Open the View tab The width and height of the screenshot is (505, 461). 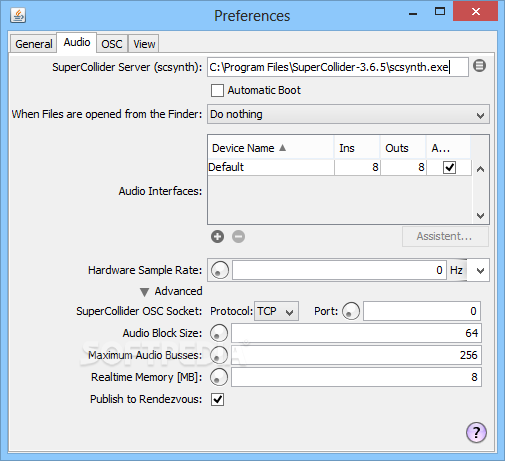(x=144, y=44)
